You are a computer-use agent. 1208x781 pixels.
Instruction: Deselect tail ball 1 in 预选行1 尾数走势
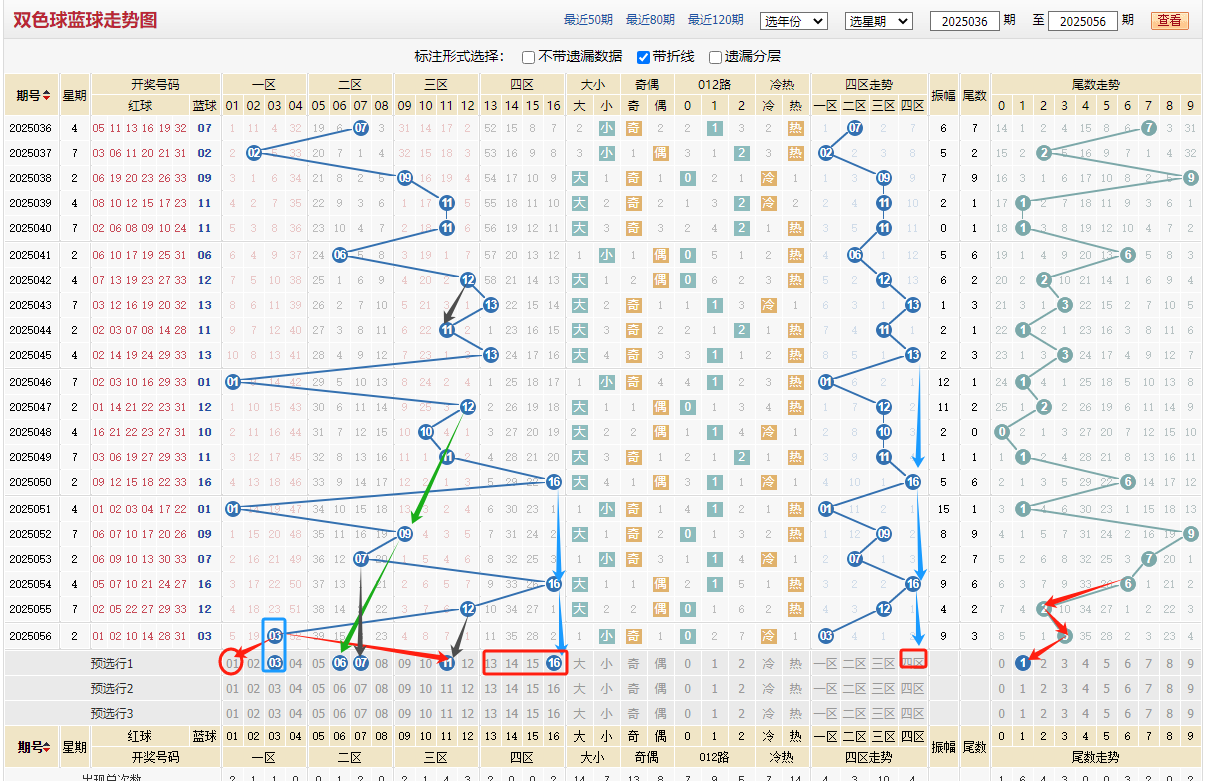(x=1023, y=663)
